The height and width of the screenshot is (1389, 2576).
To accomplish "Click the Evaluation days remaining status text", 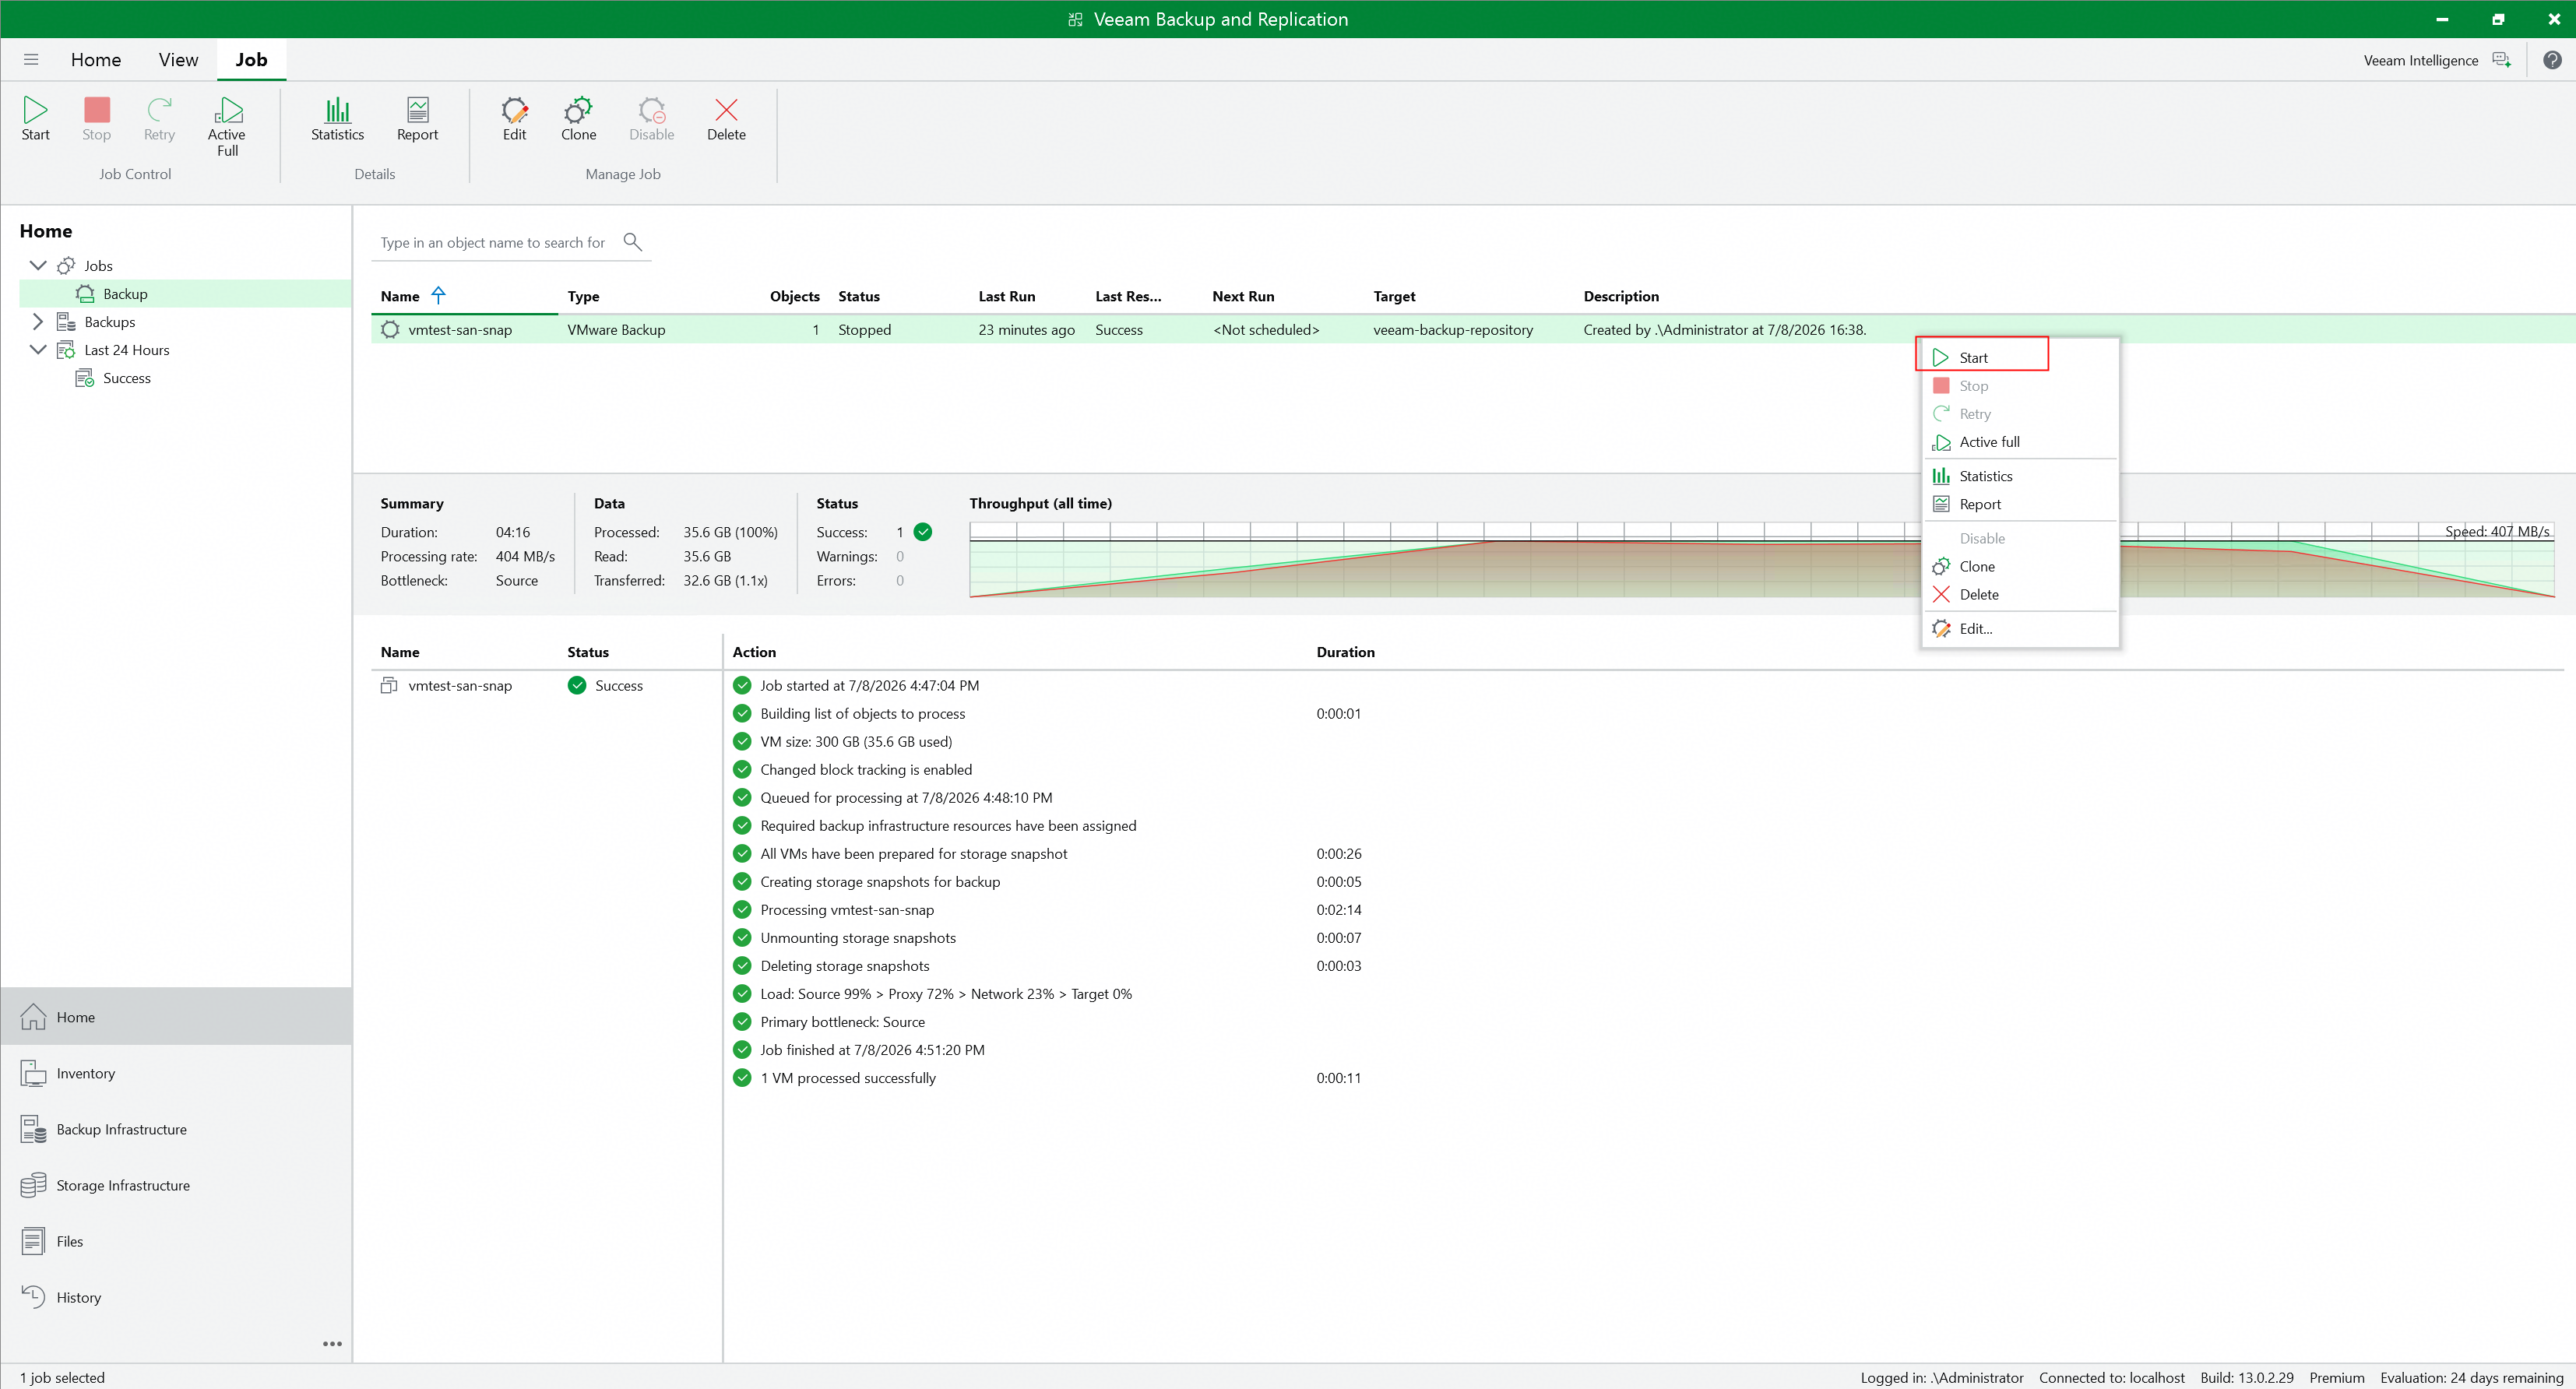I will [2471, 1378].
